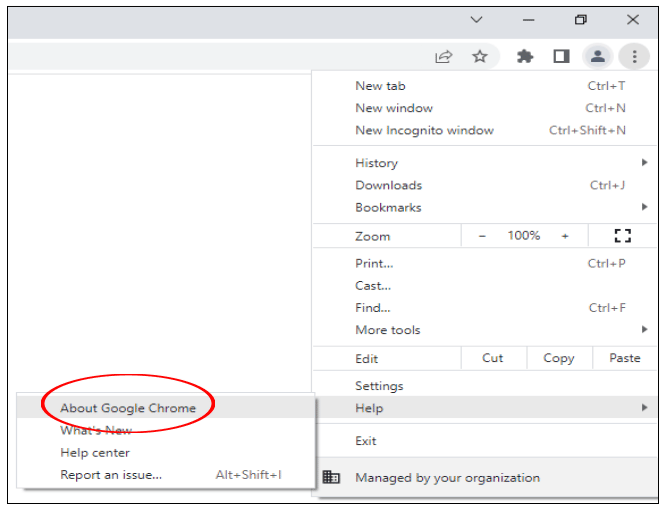Viewport: 665px width, 513px height.
Task: Minimize the Chrome window
Action: (x=528, y=20)
